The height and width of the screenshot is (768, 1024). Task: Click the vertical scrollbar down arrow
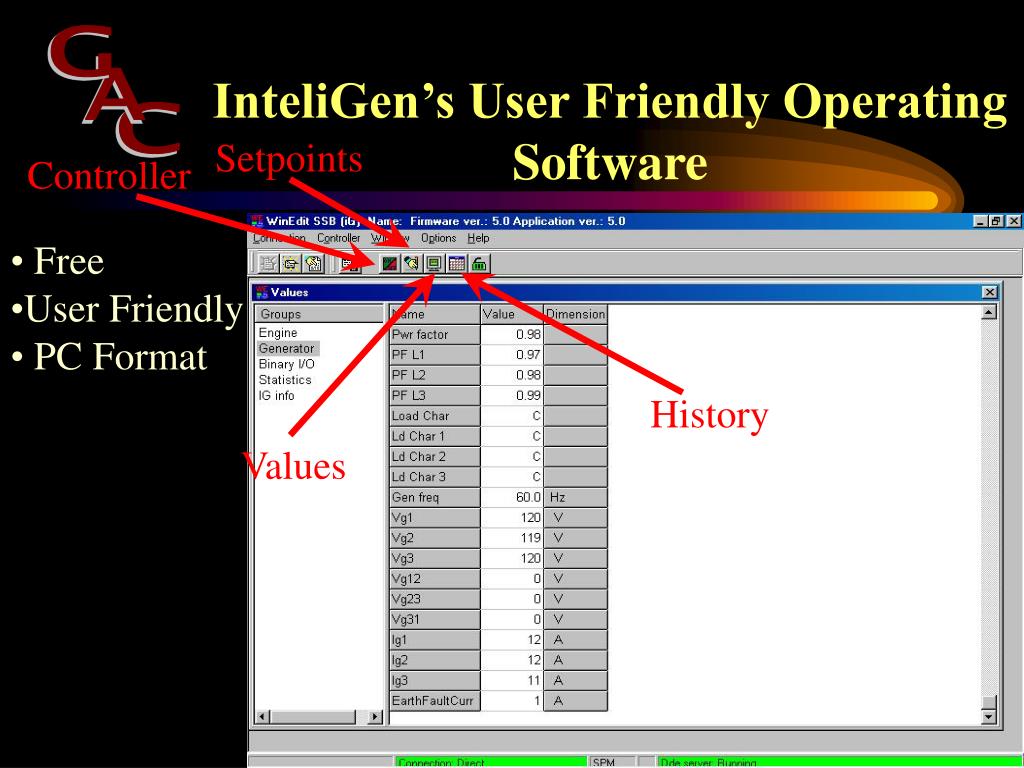(x=989, y=717)
